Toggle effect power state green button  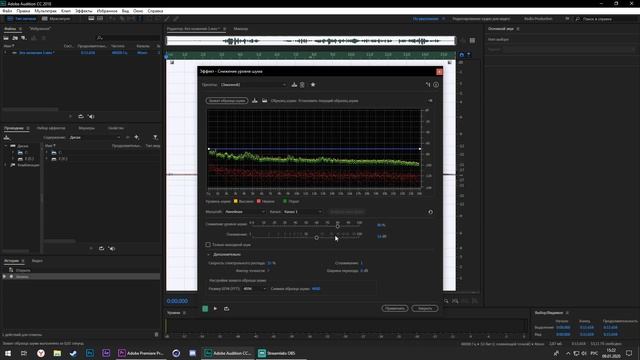pyautogui.click(x=205, y=309)
